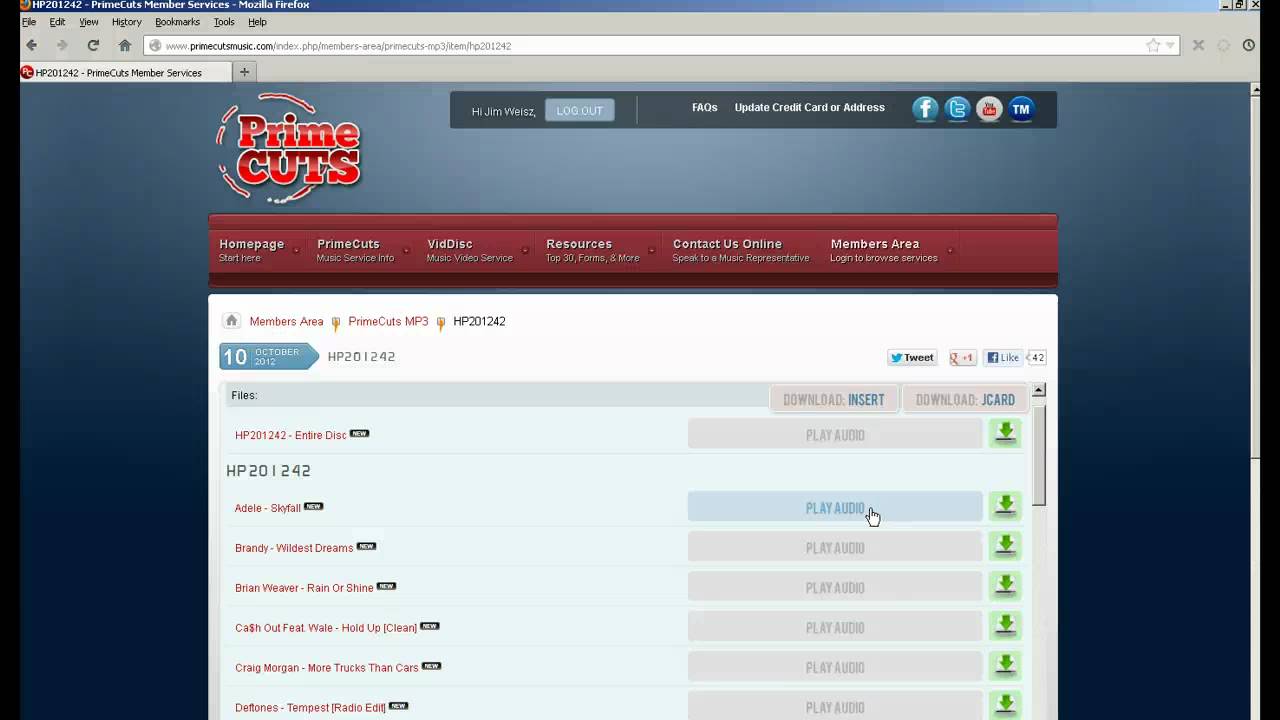Open the URL bar history dropdown arrow

point(1170,45)
